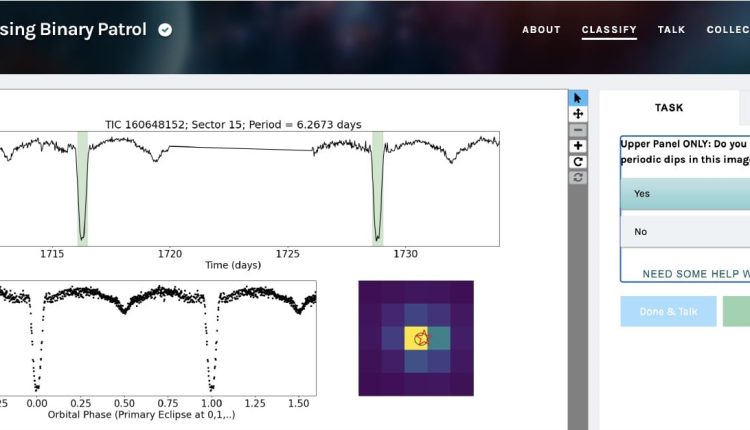Open the Talk section
750x430 pixels.
(x=671, y=30)
